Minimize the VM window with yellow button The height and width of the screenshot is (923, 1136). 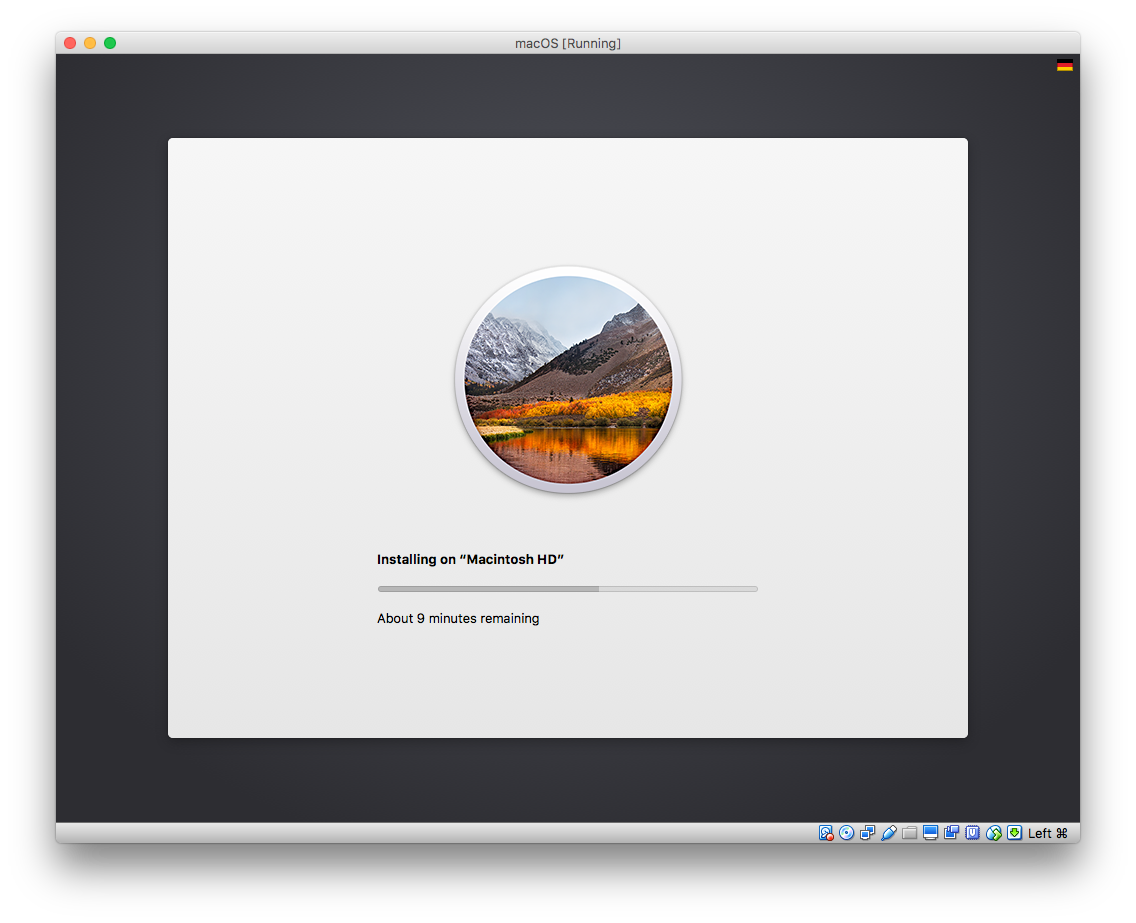[x=90, y=43]
